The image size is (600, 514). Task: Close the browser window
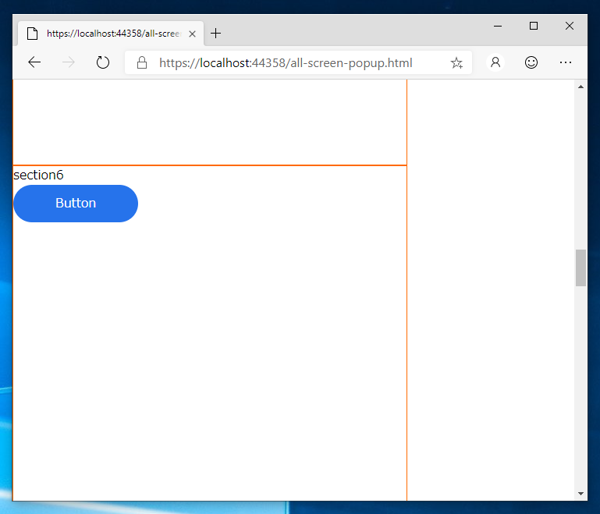coord(569,26)
